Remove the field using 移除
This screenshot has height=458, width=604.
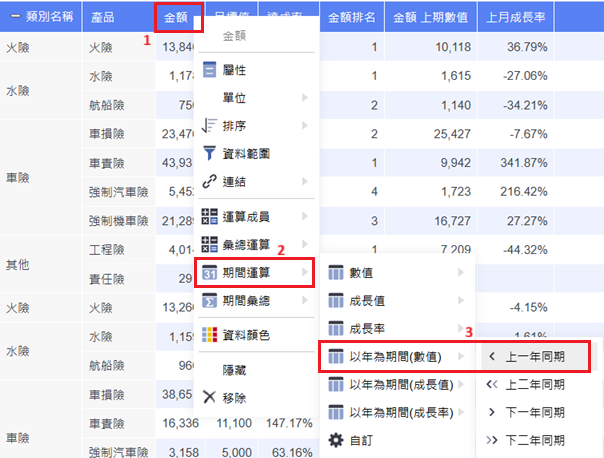point(237,397)
